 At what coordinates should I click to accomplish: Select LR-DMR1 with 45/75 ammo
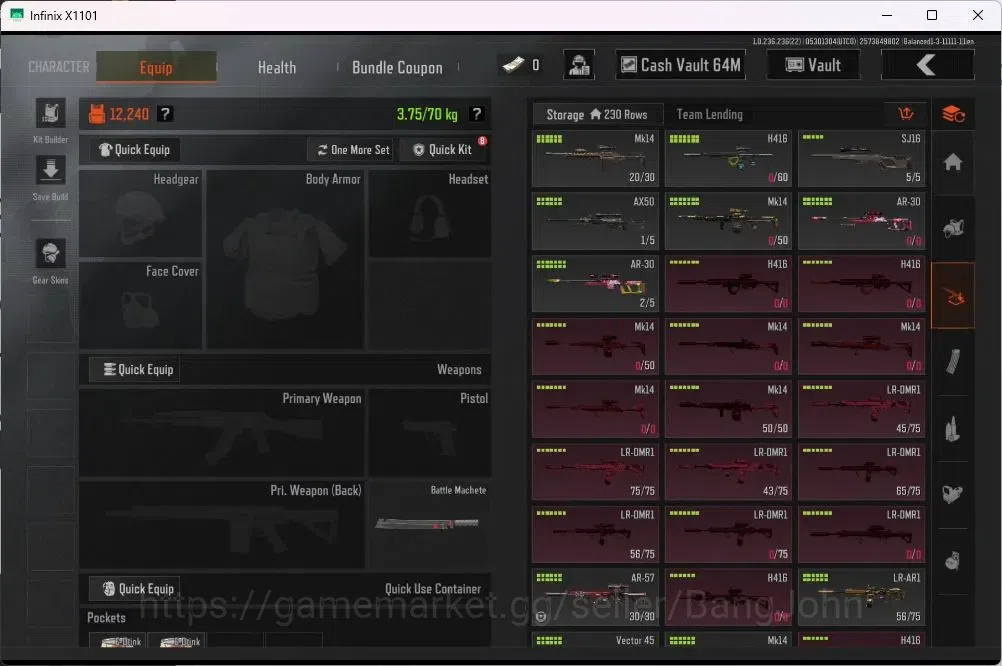click(x=861, y=409)
